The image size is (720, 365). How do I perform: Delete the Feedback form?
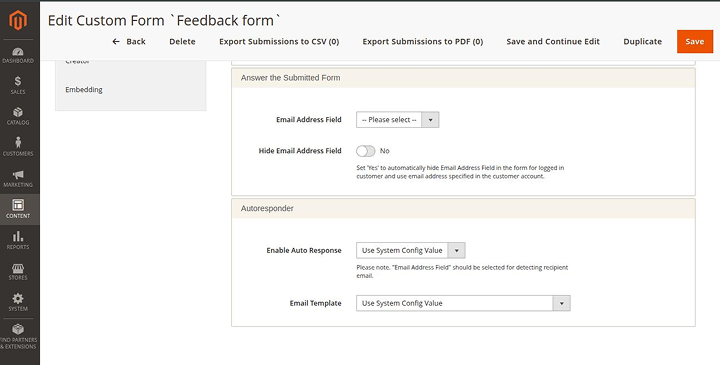click(x=182, y=41)
